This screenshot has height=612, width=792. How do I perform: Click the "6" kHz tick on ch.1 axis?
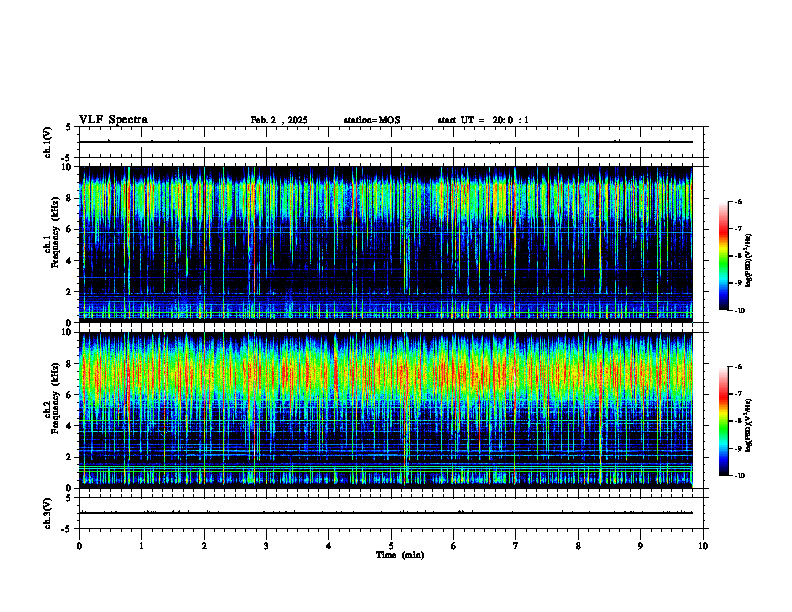coord(70,229)
